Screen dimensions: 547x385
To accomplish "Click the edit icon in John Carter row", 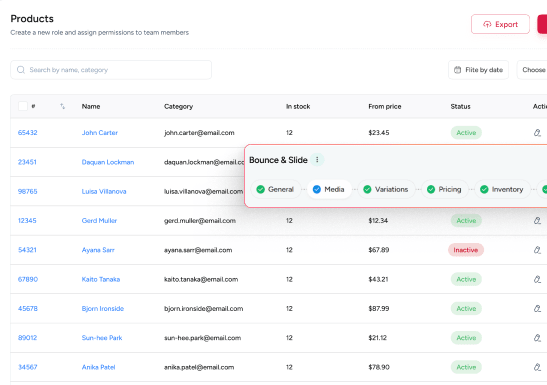I will (537, 133).
